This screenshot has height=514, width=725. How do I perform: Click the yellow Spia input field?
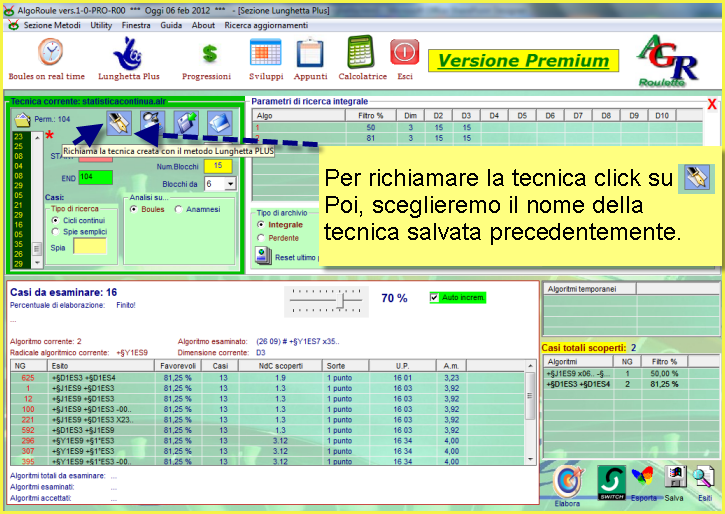pyautogui.click(x=90, y=246)
